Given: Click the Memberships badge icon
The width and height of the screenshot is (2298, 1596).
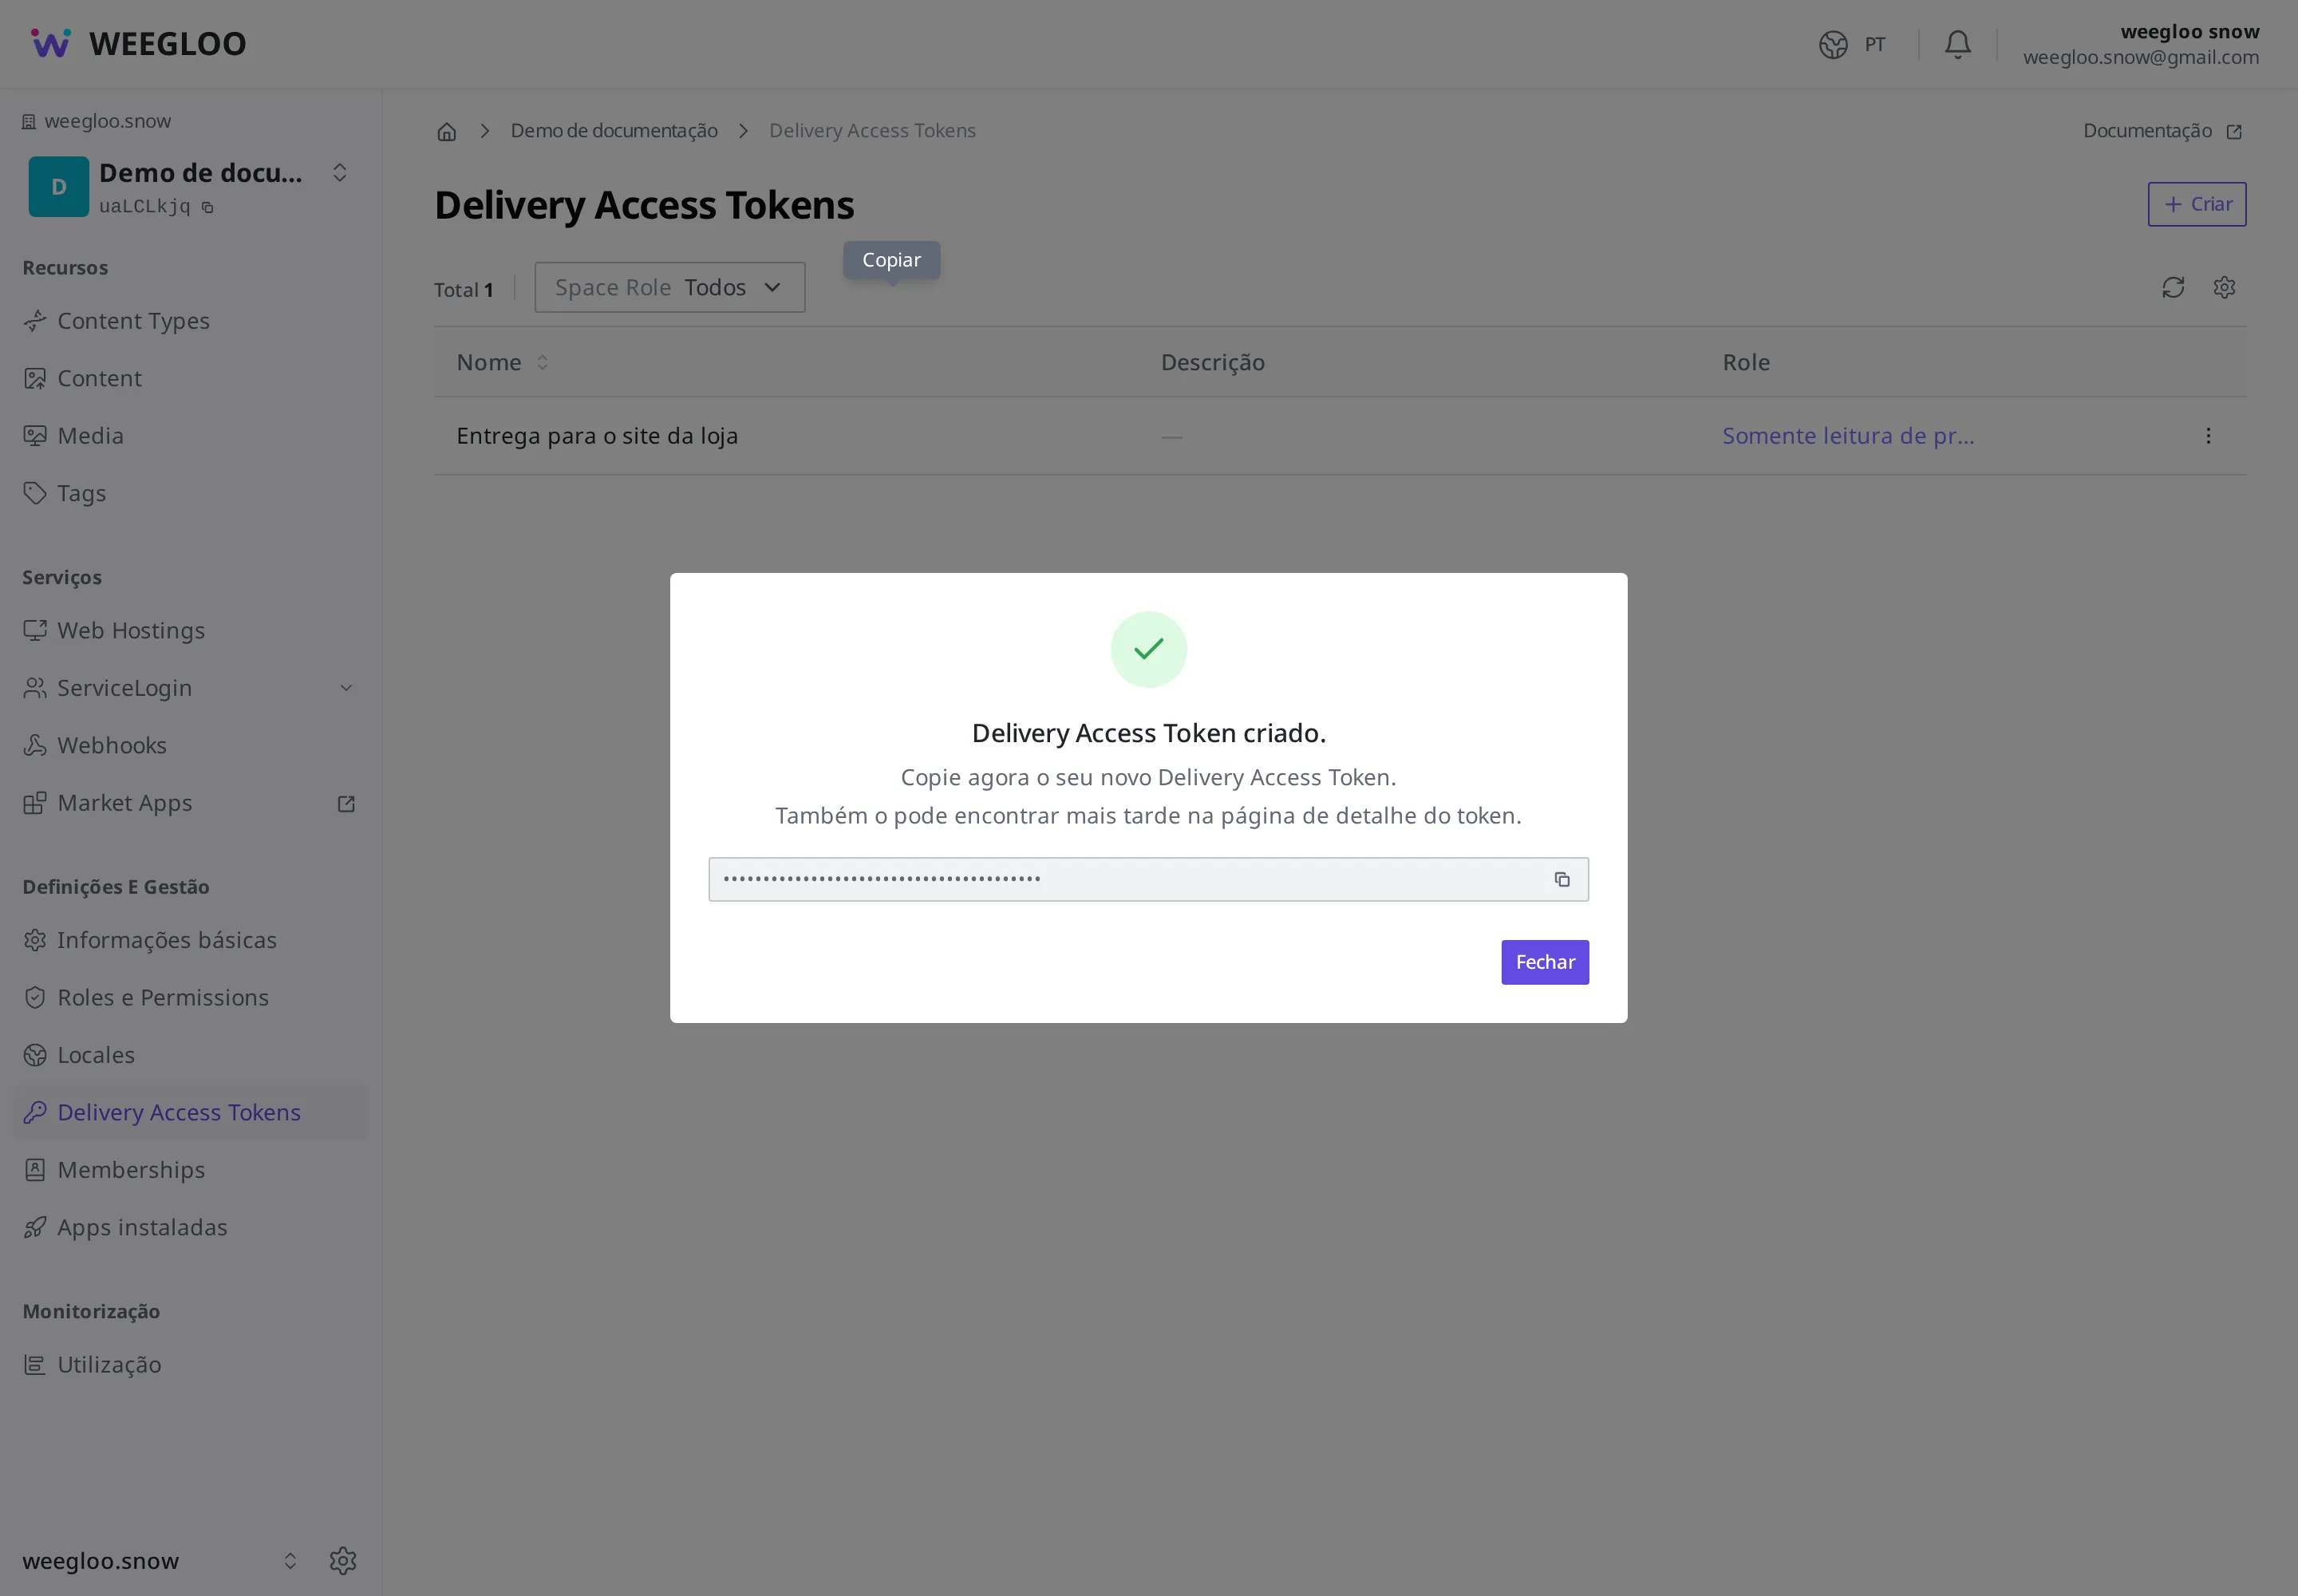Looking at the screenshot, I should click(35, 1170).
